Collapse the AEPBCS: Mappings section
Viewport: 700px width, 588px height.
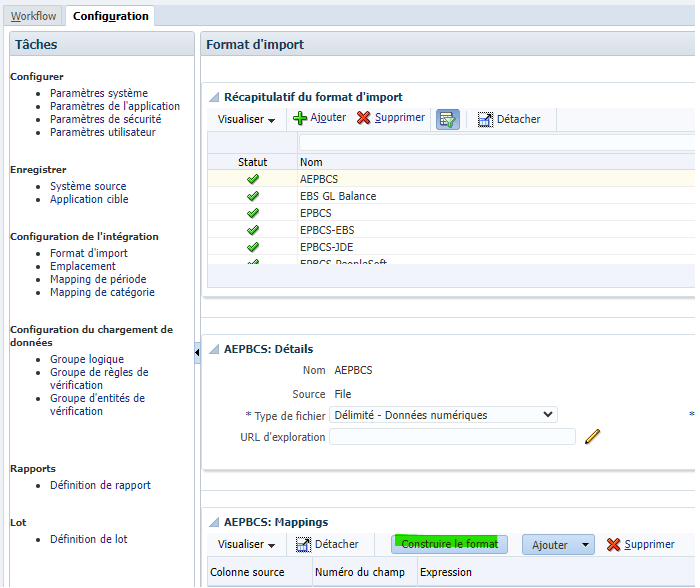214,522
